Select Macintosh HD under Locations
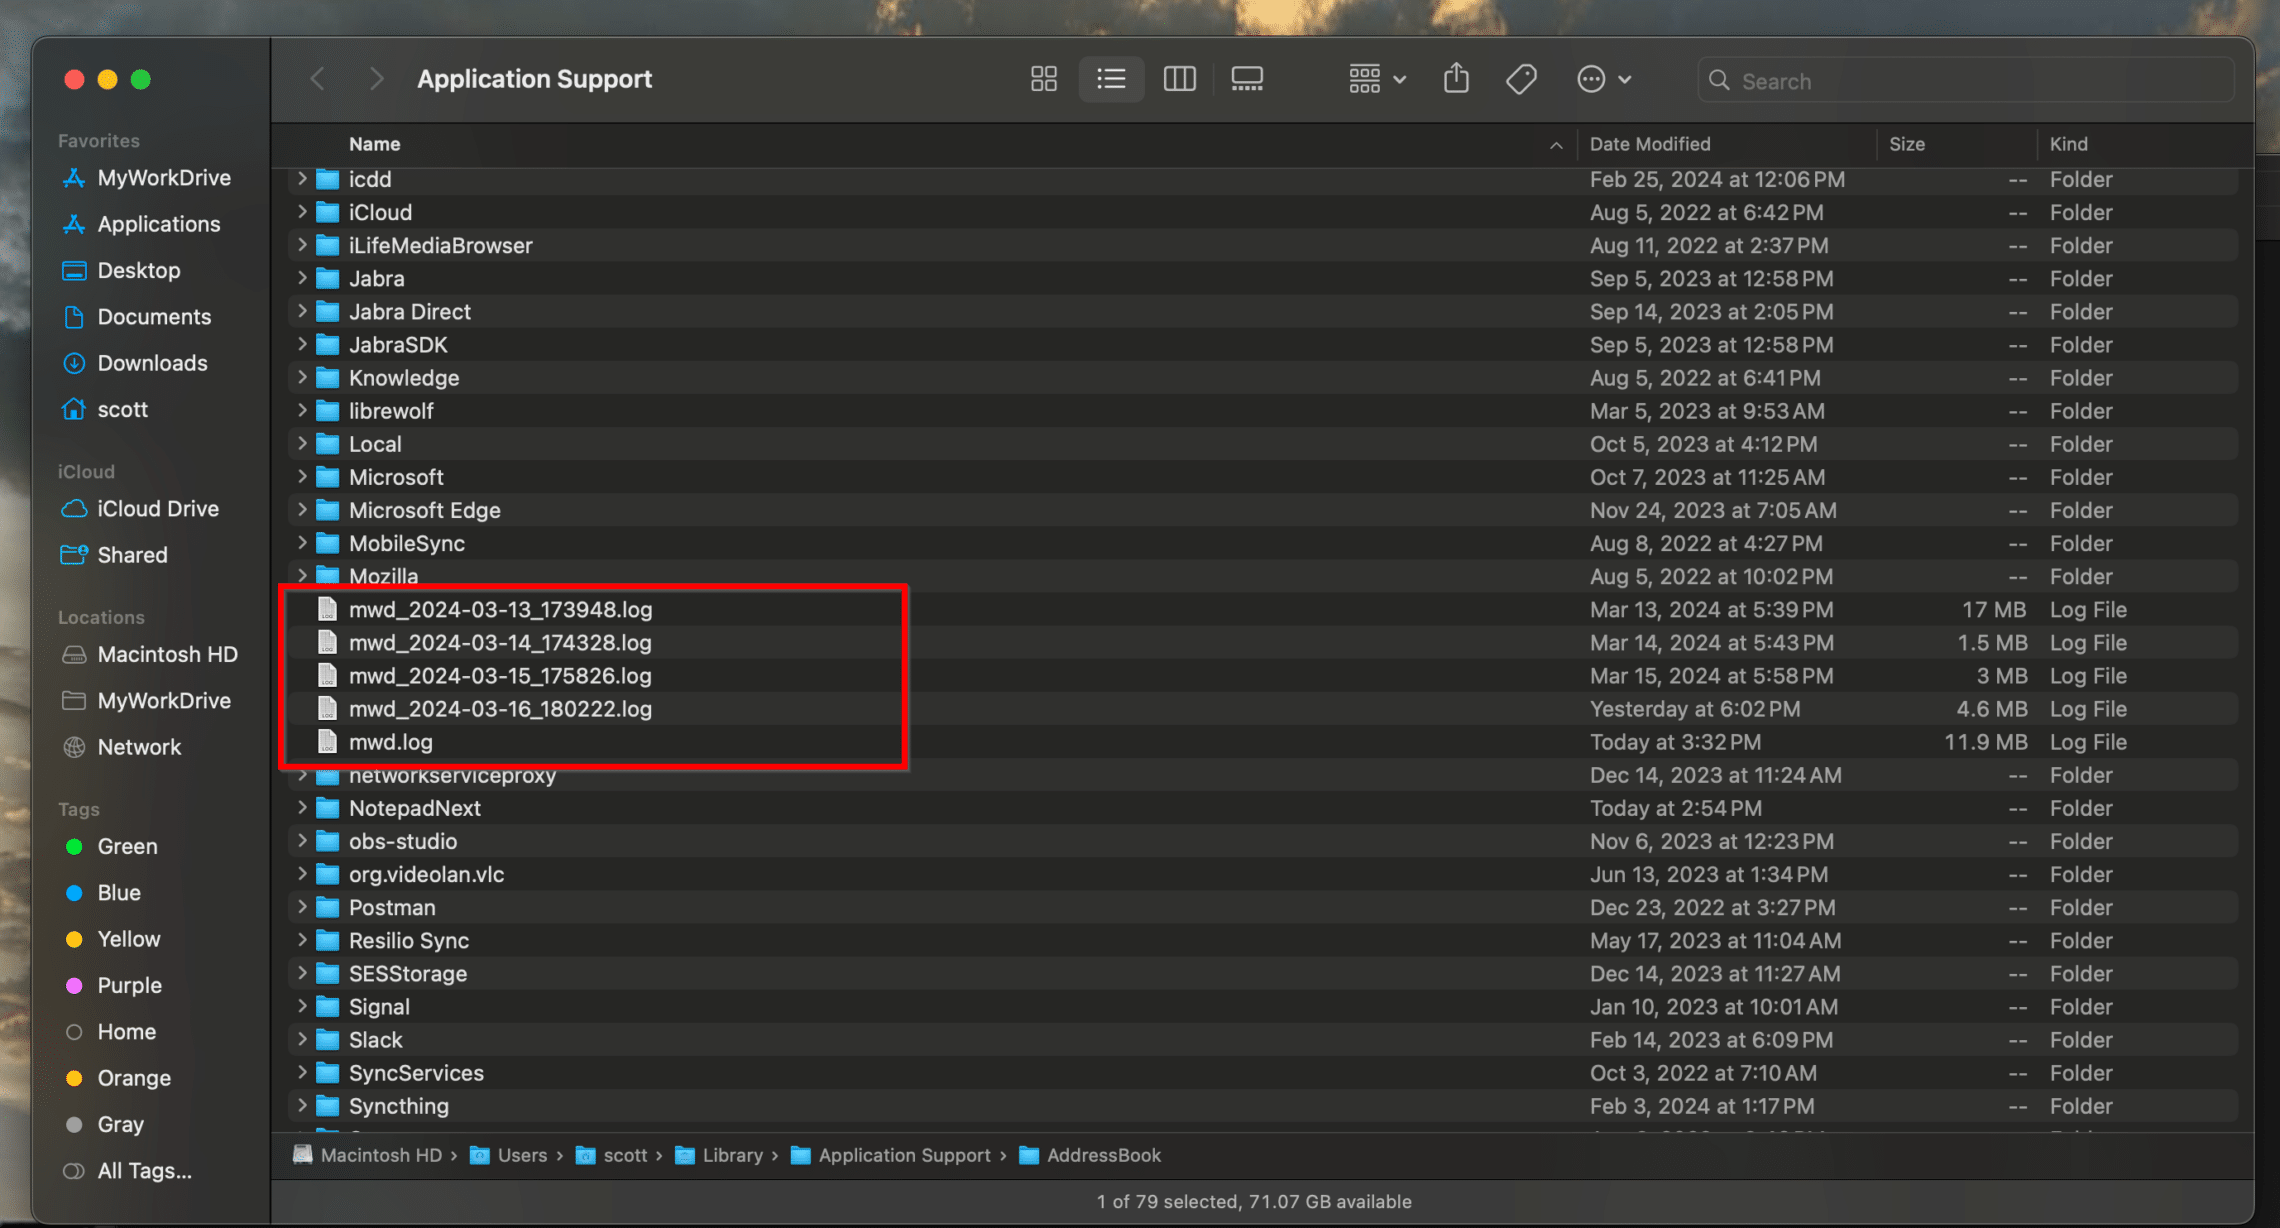 (x=166, y=654)
